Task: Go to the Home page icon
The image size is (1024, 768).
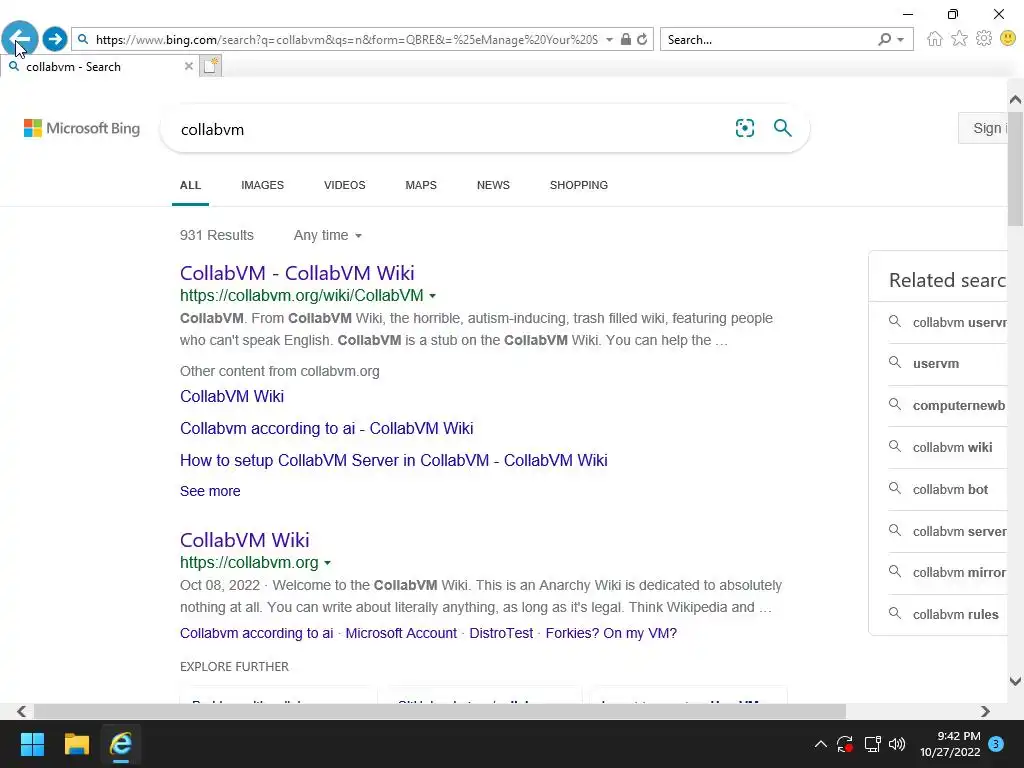Action: pos(935,39)
